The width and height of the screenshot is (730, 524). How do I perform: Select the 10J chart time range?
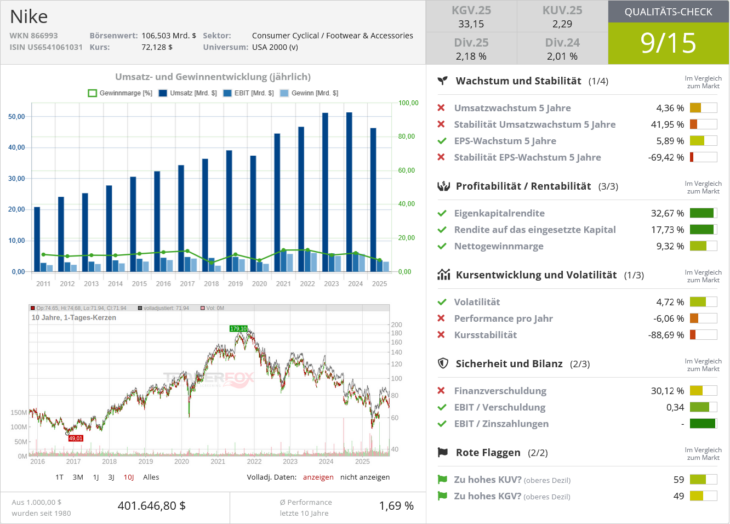pos(128,477)
